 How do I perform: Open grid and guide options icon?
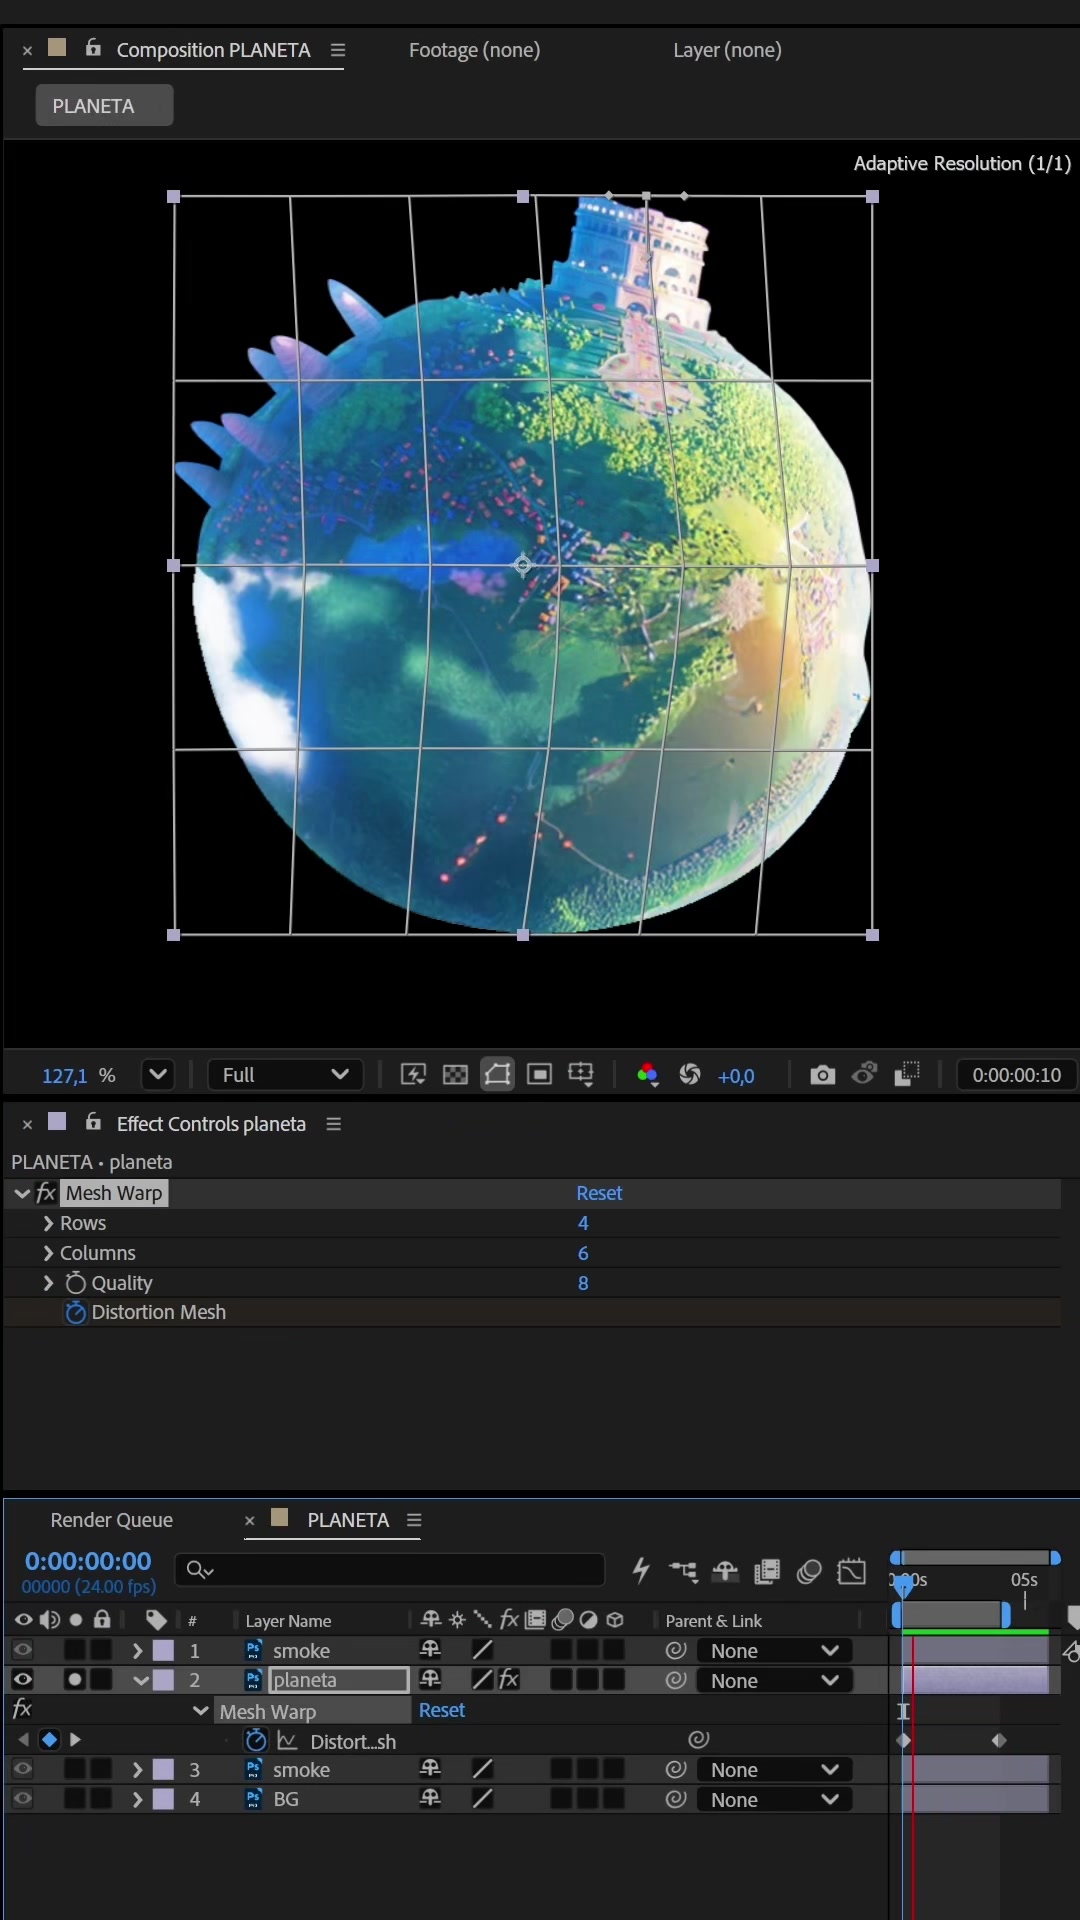click(x=581, y=1075)
